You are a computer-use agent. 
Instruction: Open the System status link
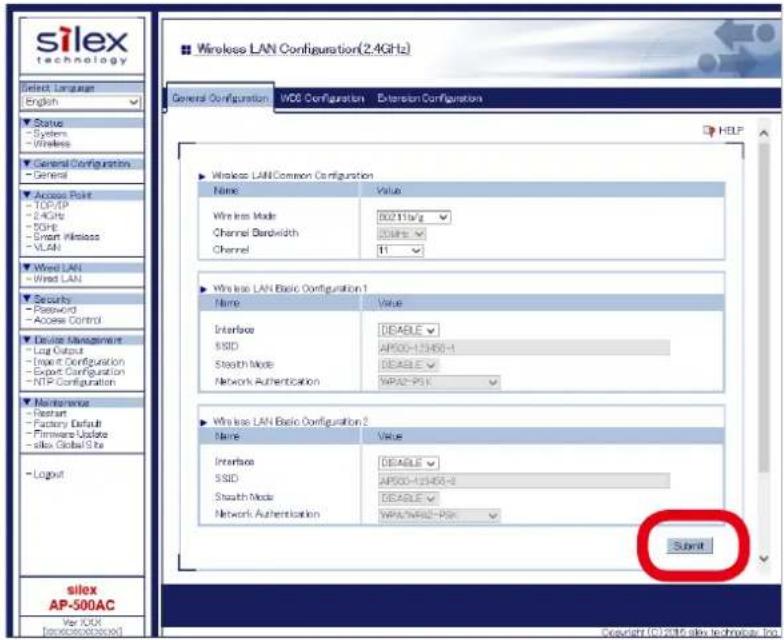[x=50, y=134]
